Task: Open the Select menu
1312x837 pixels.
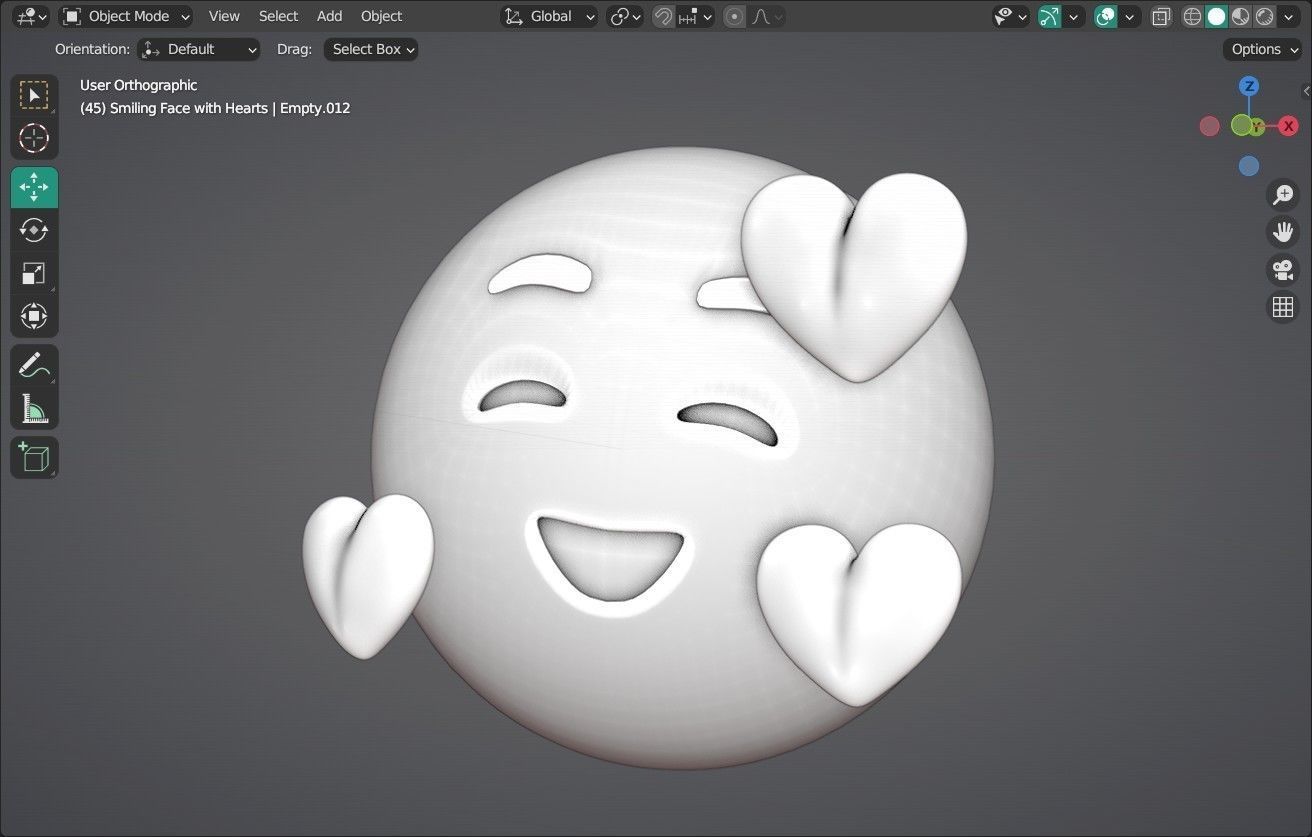Action: (x=278, y=16)
